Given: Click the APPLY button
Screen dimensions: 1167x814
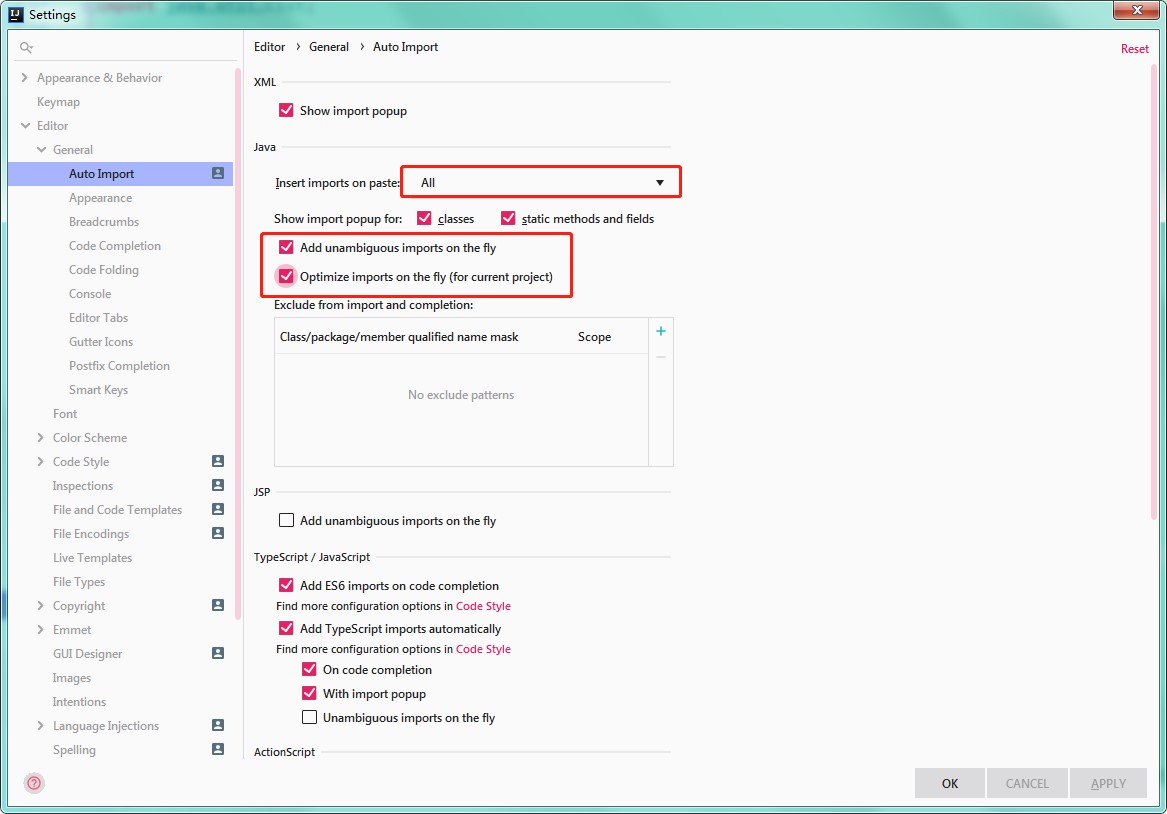Looking at the screenshot, I should tap(1108, 783).
